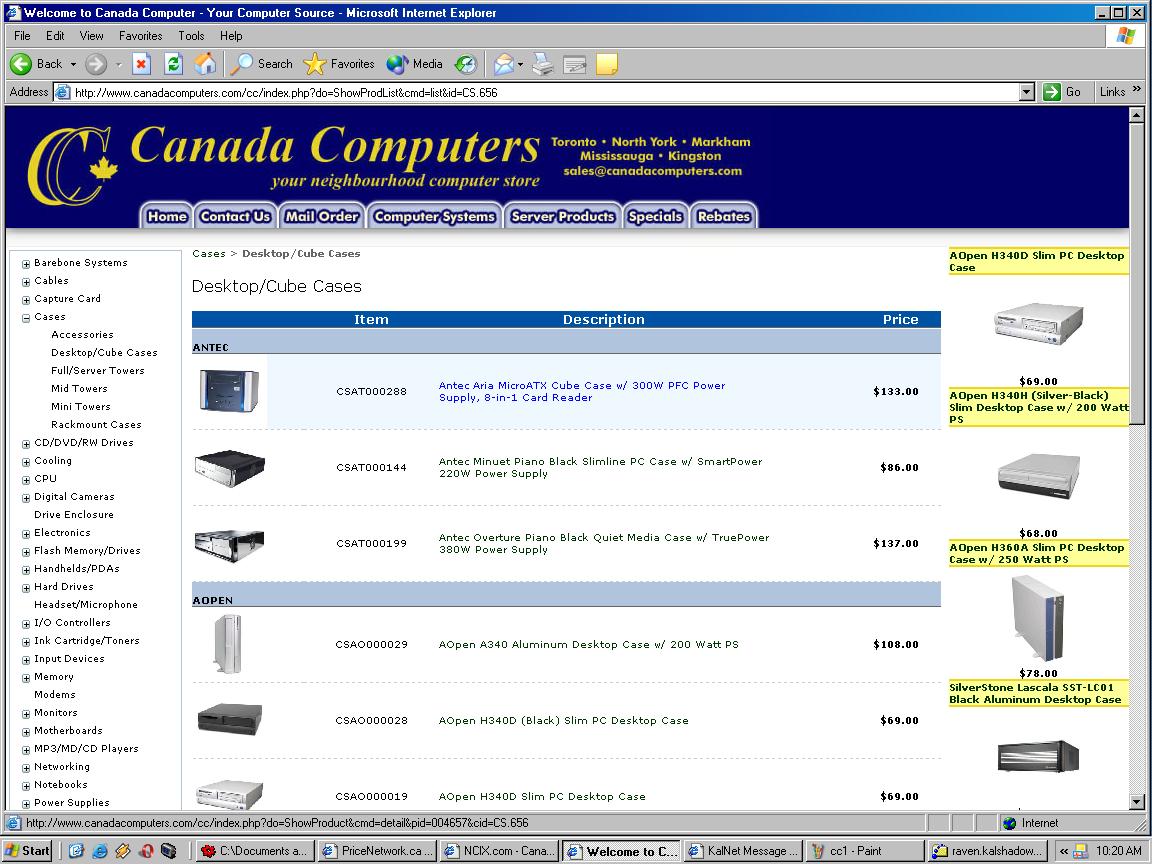Click Mid Towers sidebar link

[x=79, y=389]
